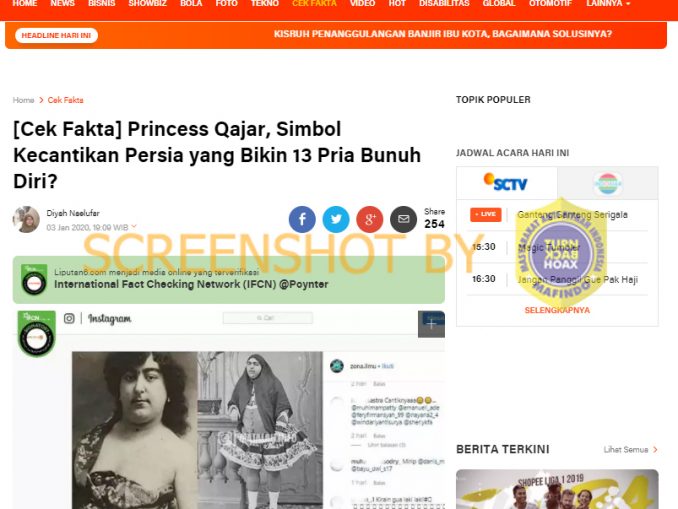Share article via Google Plus icon
Viewport: 678px width, 509px height.
[370, 219]
